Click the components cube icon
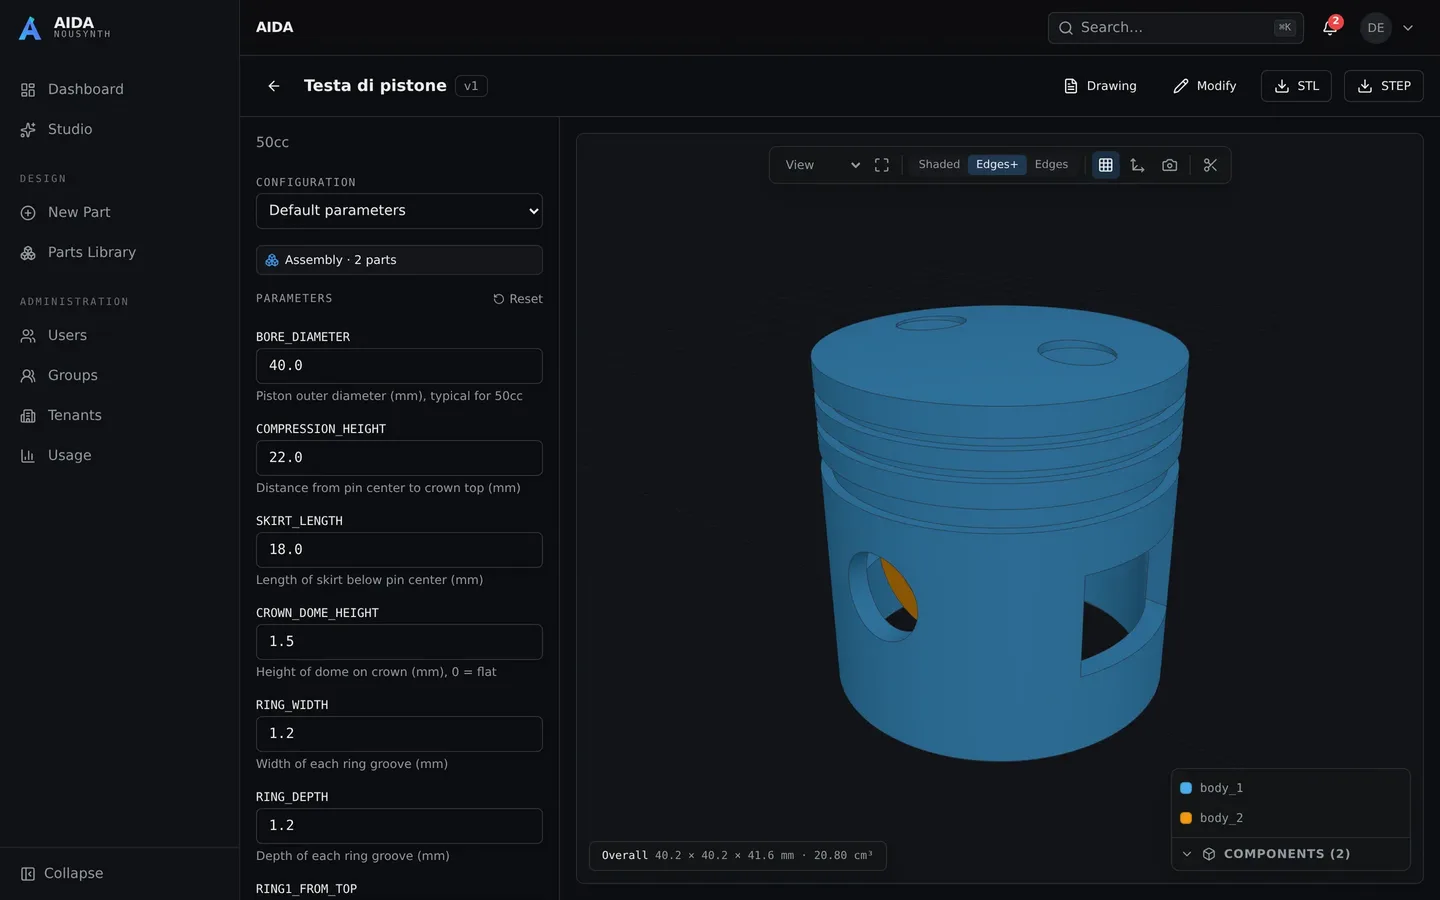The height and width of the screenshot is (900, 1440). tap(1209, 854)
